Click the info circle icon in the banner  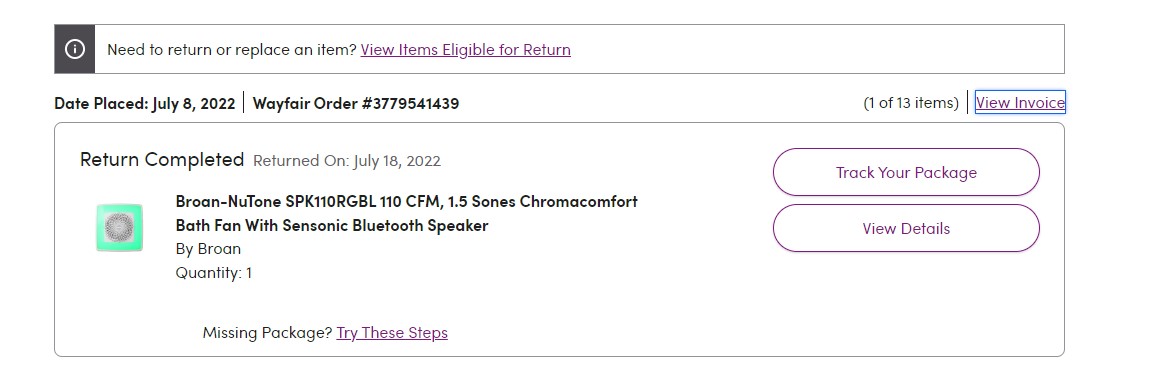[x=75, y=49]
